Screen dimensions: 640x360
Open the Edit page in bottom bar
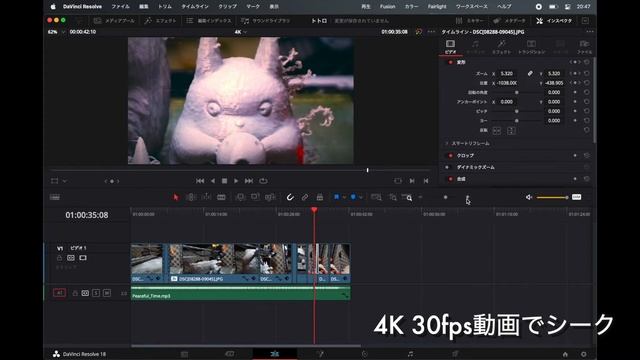[x=274, y=353]
